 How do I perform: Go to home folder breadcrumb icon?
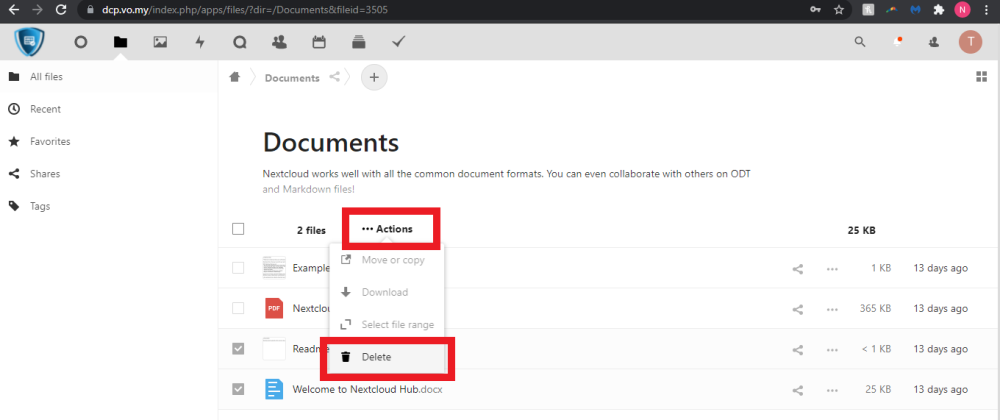pos(235,77)
